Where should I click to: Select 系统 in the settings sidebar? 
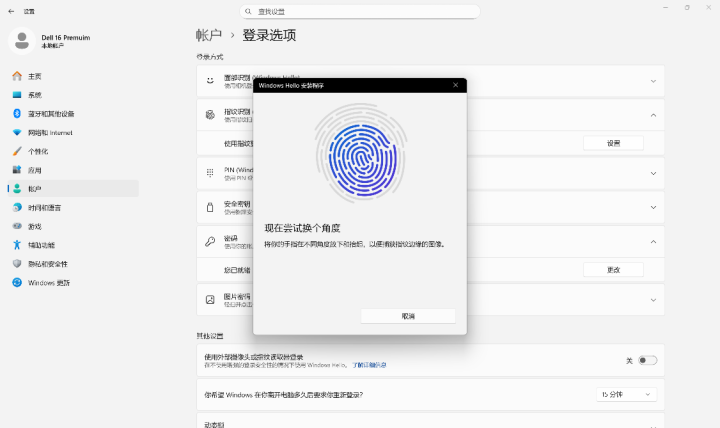pyautogui.click(x=35, y=95)
